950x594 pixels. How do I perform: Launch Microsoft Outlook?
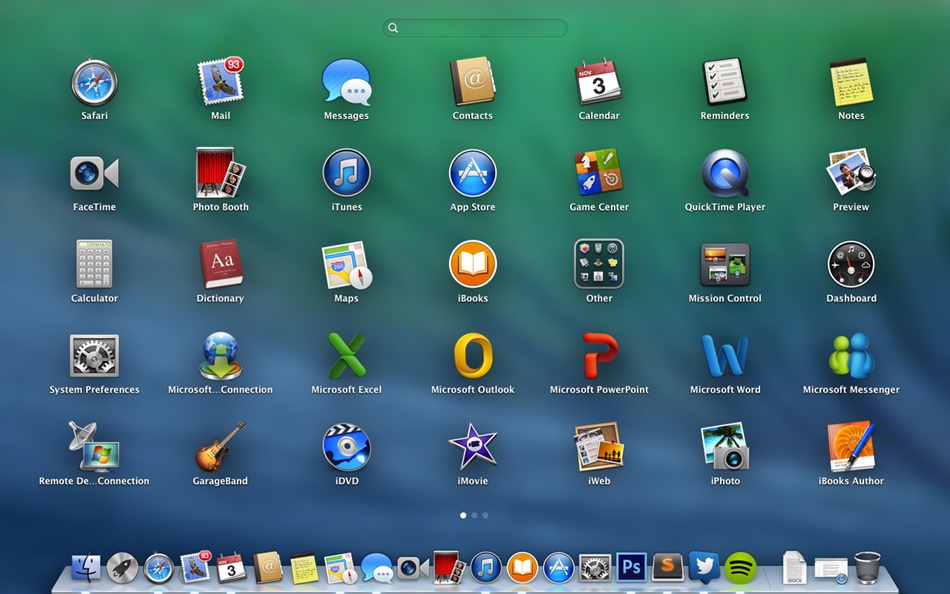[x=473, y=355]
